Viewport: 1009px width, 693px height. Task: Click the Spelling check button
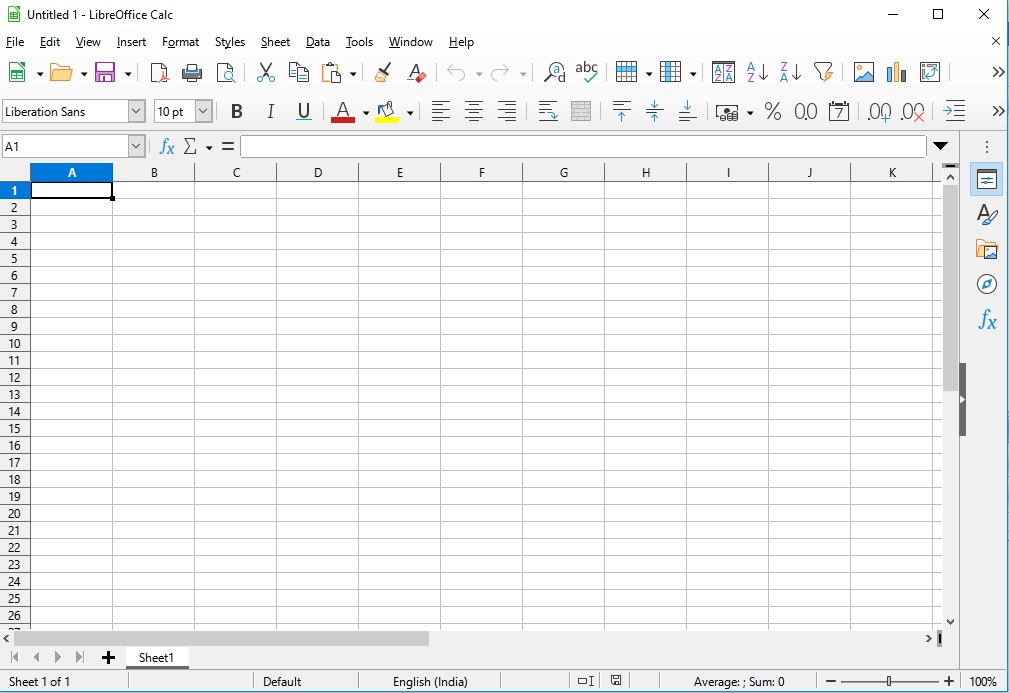587,72
